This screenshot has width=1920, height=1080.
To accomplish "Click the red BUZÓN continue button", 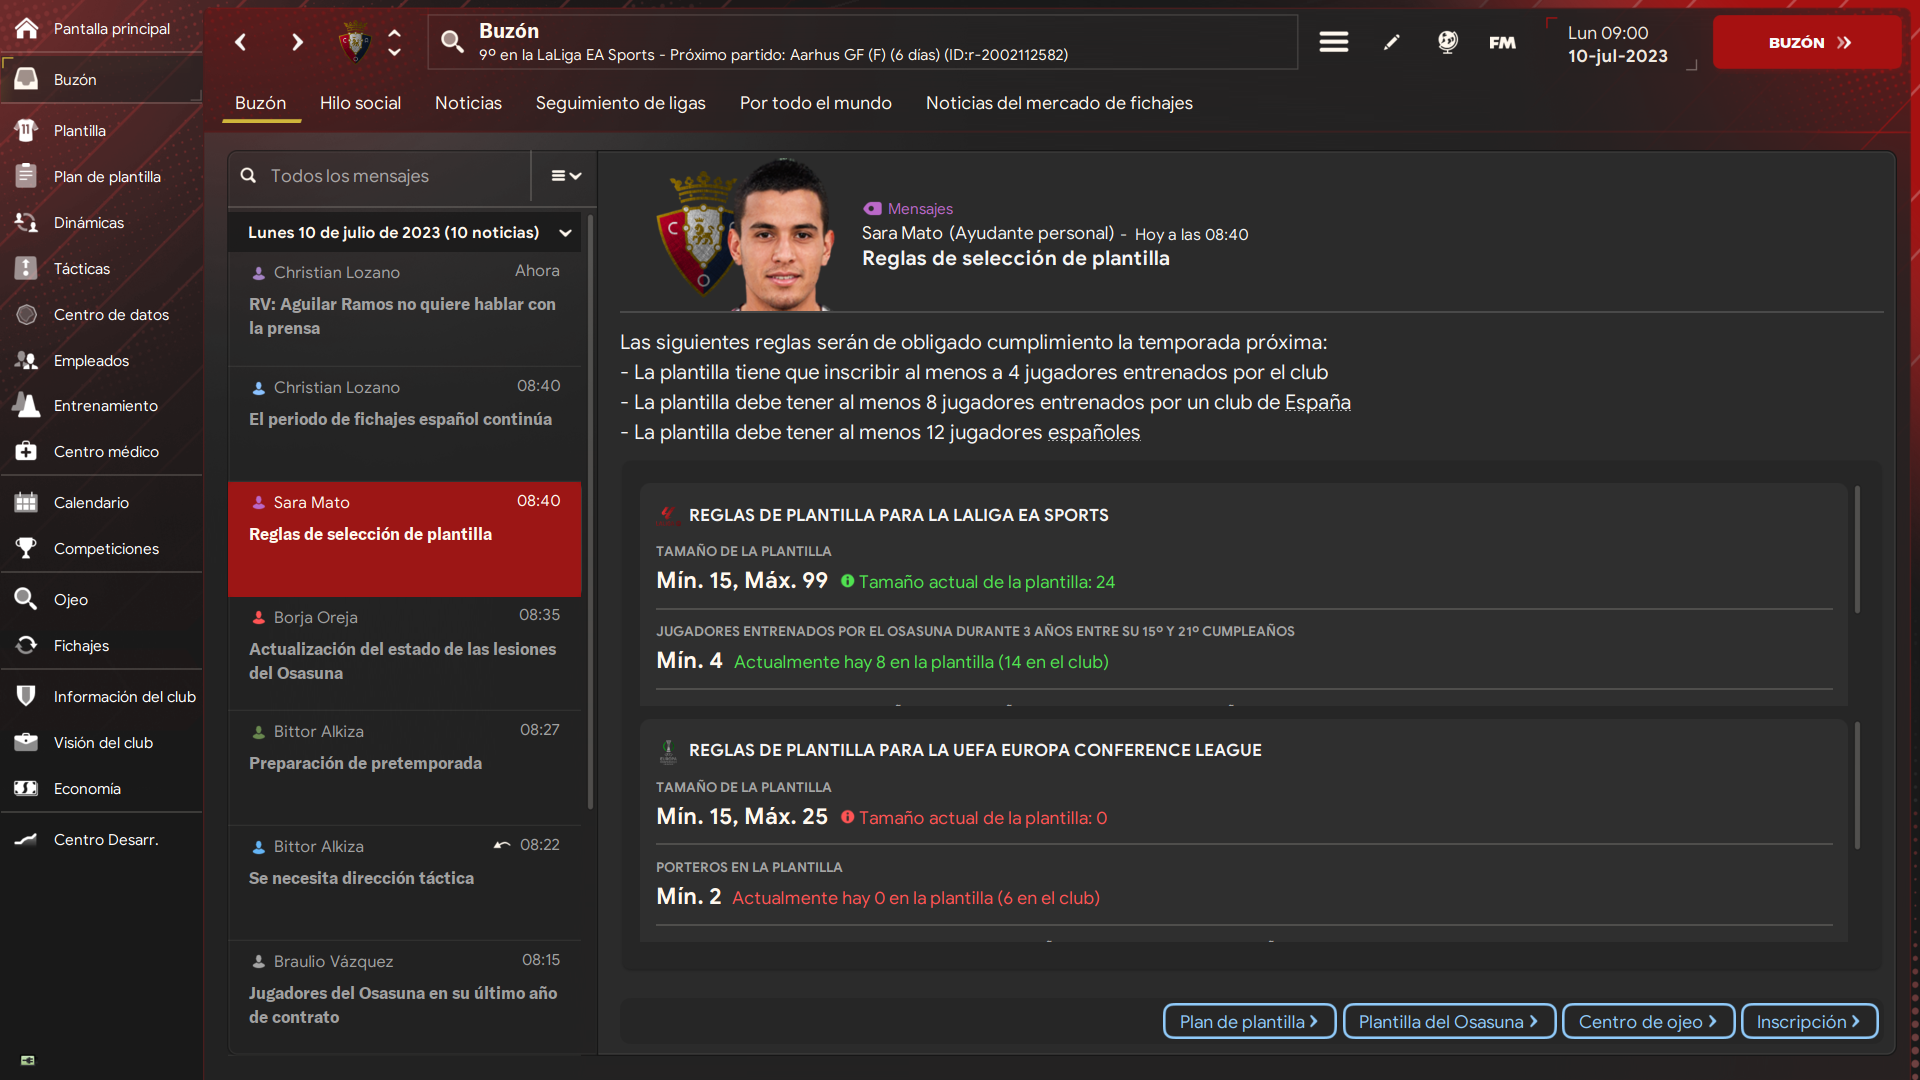I will coord(1807,42).
